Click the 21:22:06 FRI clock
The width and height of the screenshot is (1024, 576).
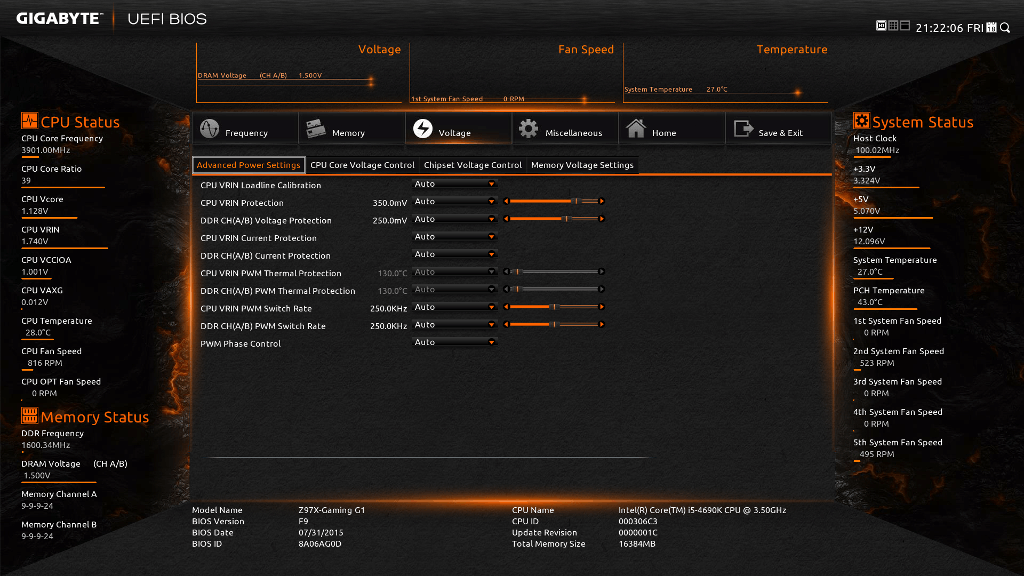[949, 28]
